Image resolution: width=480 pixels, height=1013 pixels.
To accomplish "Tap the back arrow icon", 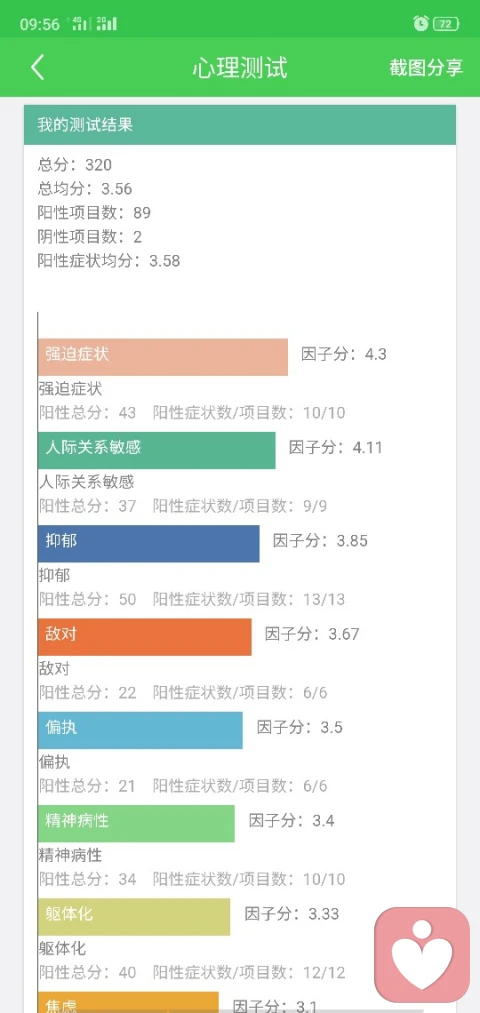I will 37,67.
